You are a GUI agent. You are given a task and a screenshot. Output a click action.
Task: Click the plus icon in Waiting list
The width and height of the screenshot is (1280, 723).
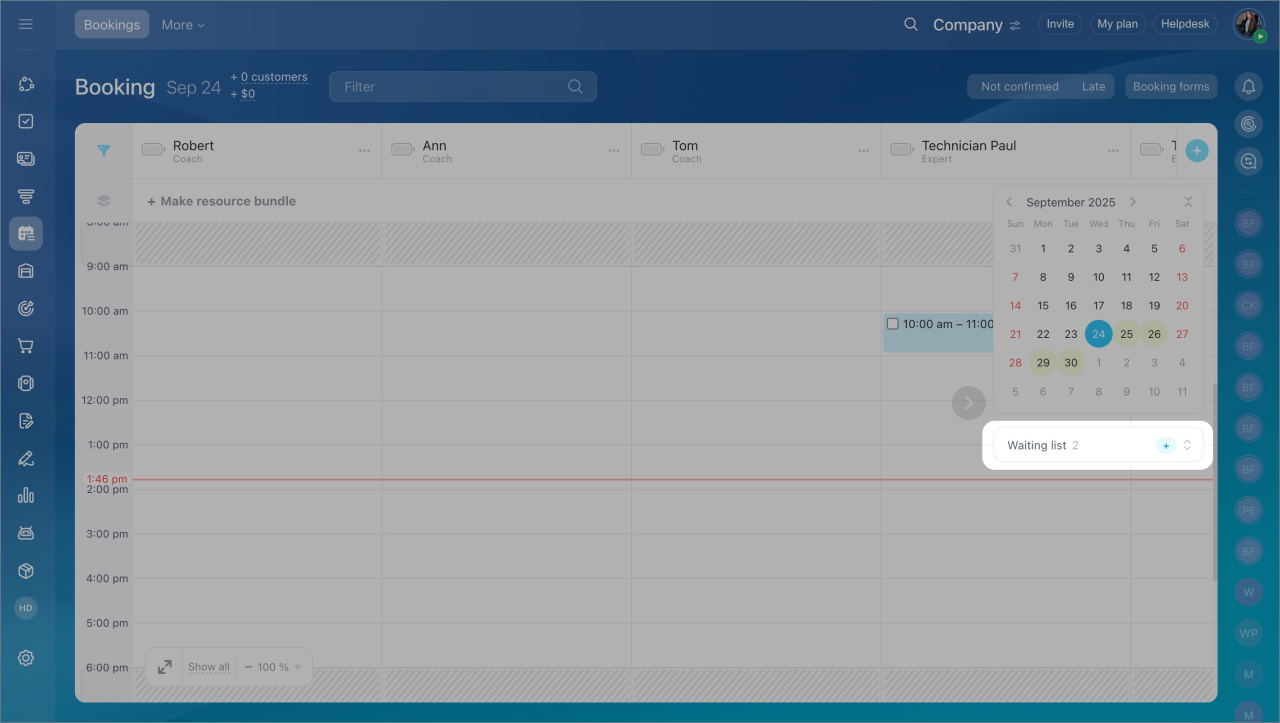click(1165, 445)
